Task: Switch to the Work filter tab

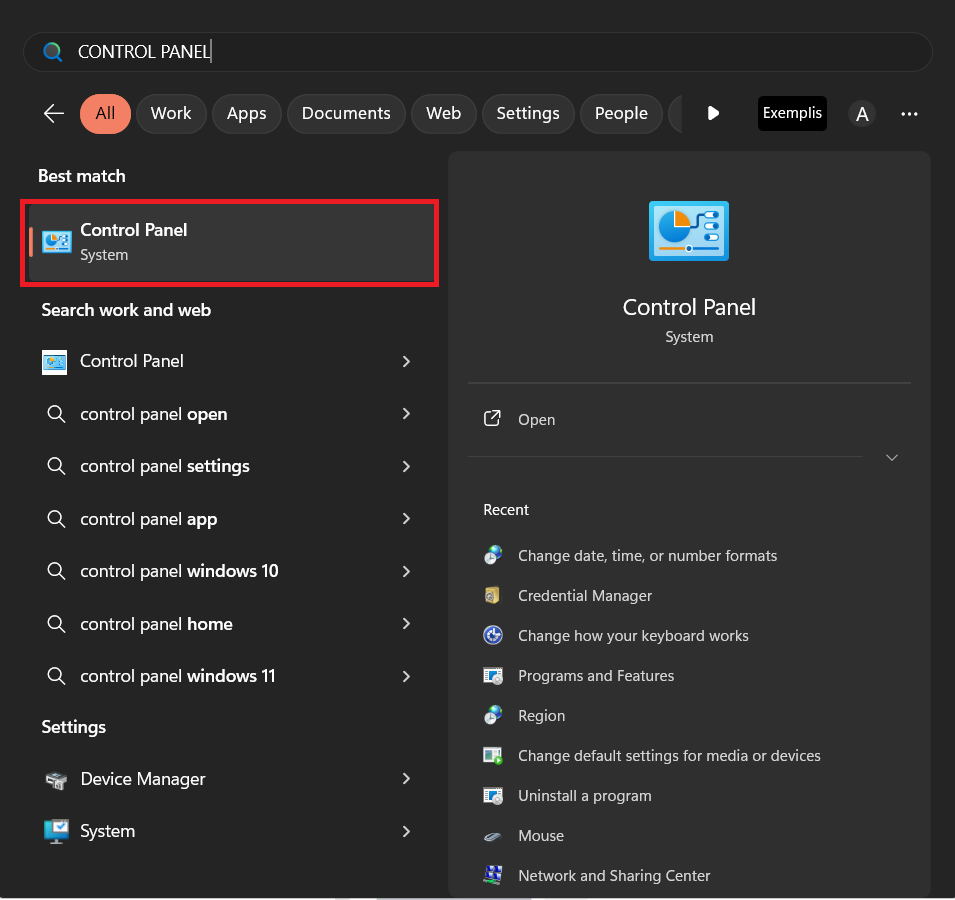Action: click(x=171, y=113)
